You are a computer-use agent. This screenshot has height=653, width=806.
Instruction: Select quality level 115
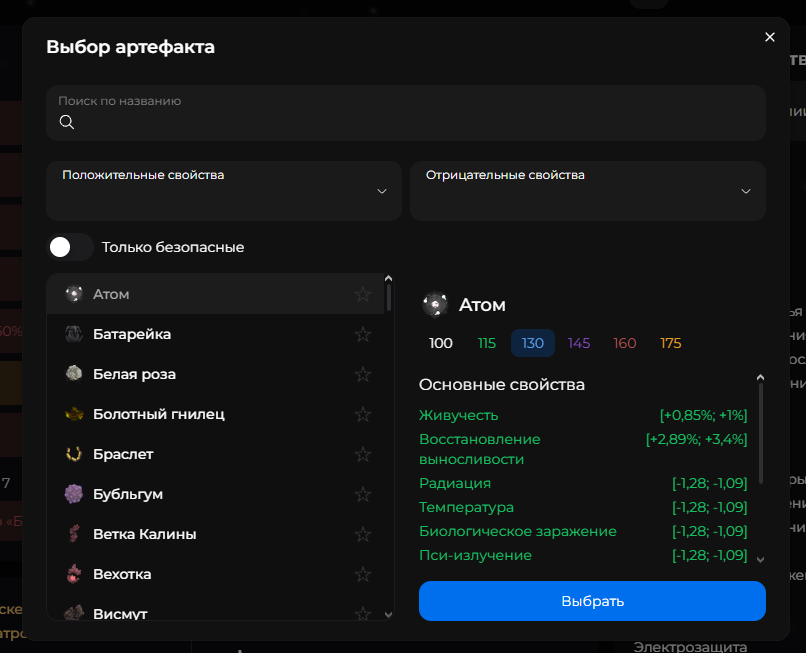(487, 343)
